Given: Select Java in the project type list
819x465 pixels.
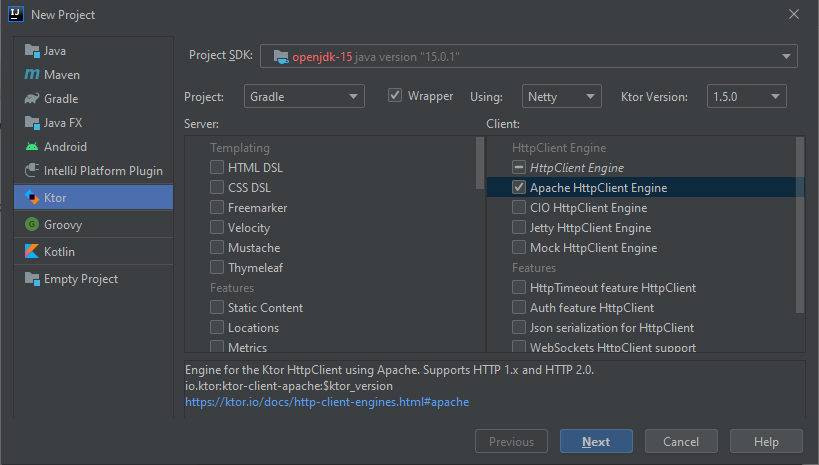Looking at the screenshot, I should (x=93, y=51).
